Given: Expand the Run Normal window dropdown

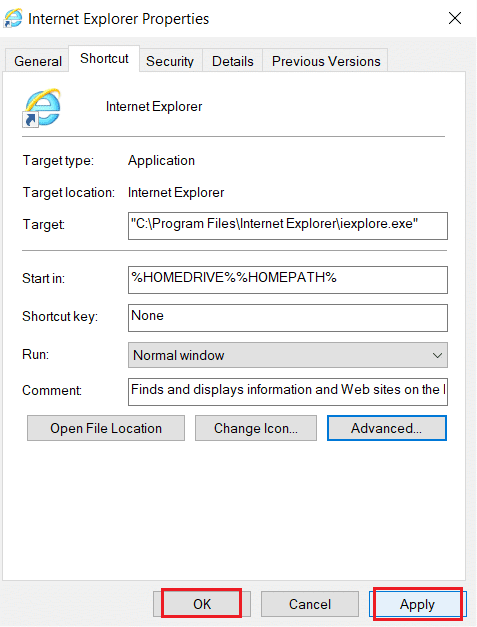Looking at the screenshot, I should pyautogui.click(x=287, y=355).
